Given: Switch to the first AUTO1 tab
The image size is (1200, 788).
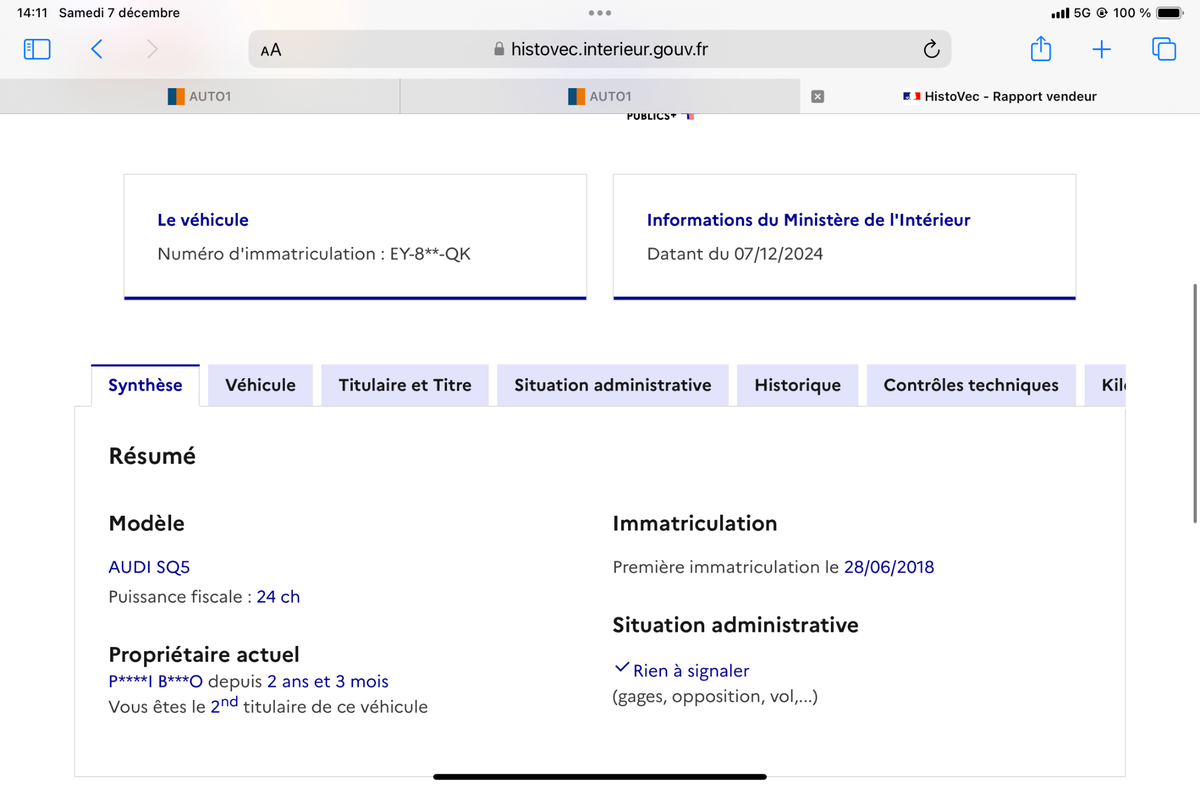Looking at the screenshot, I should (x=200, y=97).
